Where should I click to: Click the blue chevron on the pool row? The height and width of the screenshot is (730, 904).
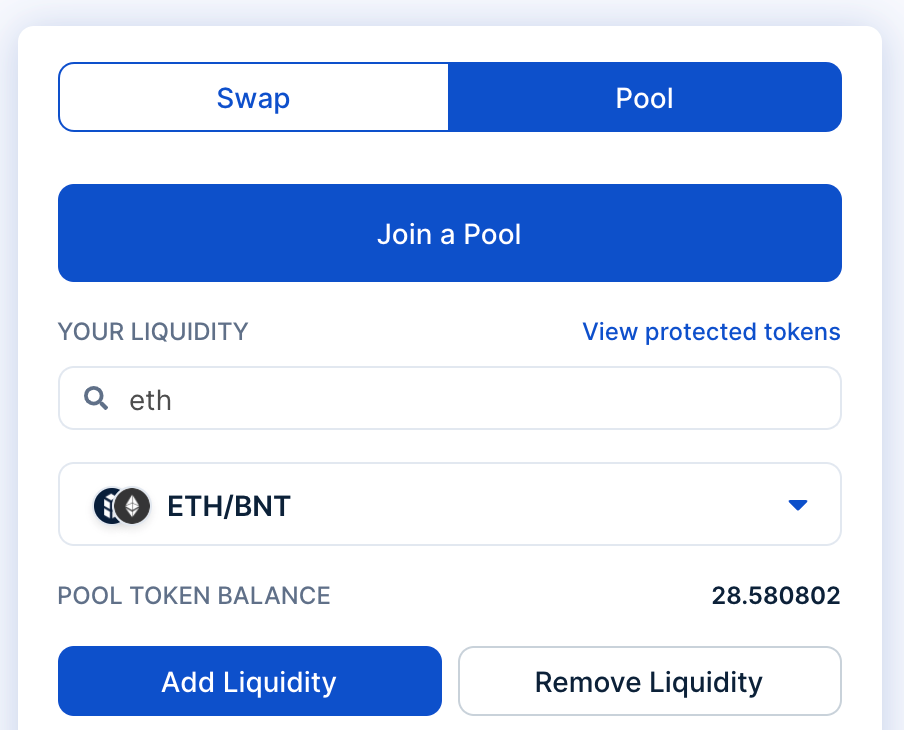pos(798,505)
